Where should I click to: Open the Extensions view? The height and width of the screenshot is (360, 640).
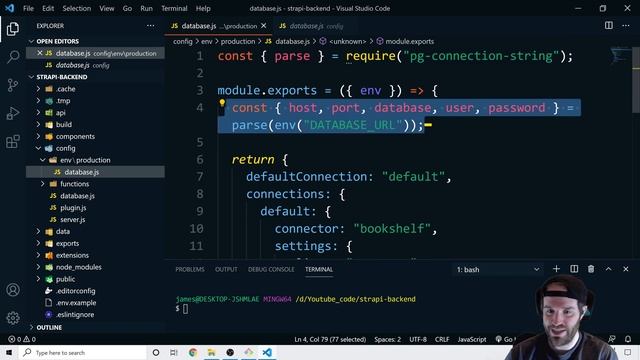point(13,142)
